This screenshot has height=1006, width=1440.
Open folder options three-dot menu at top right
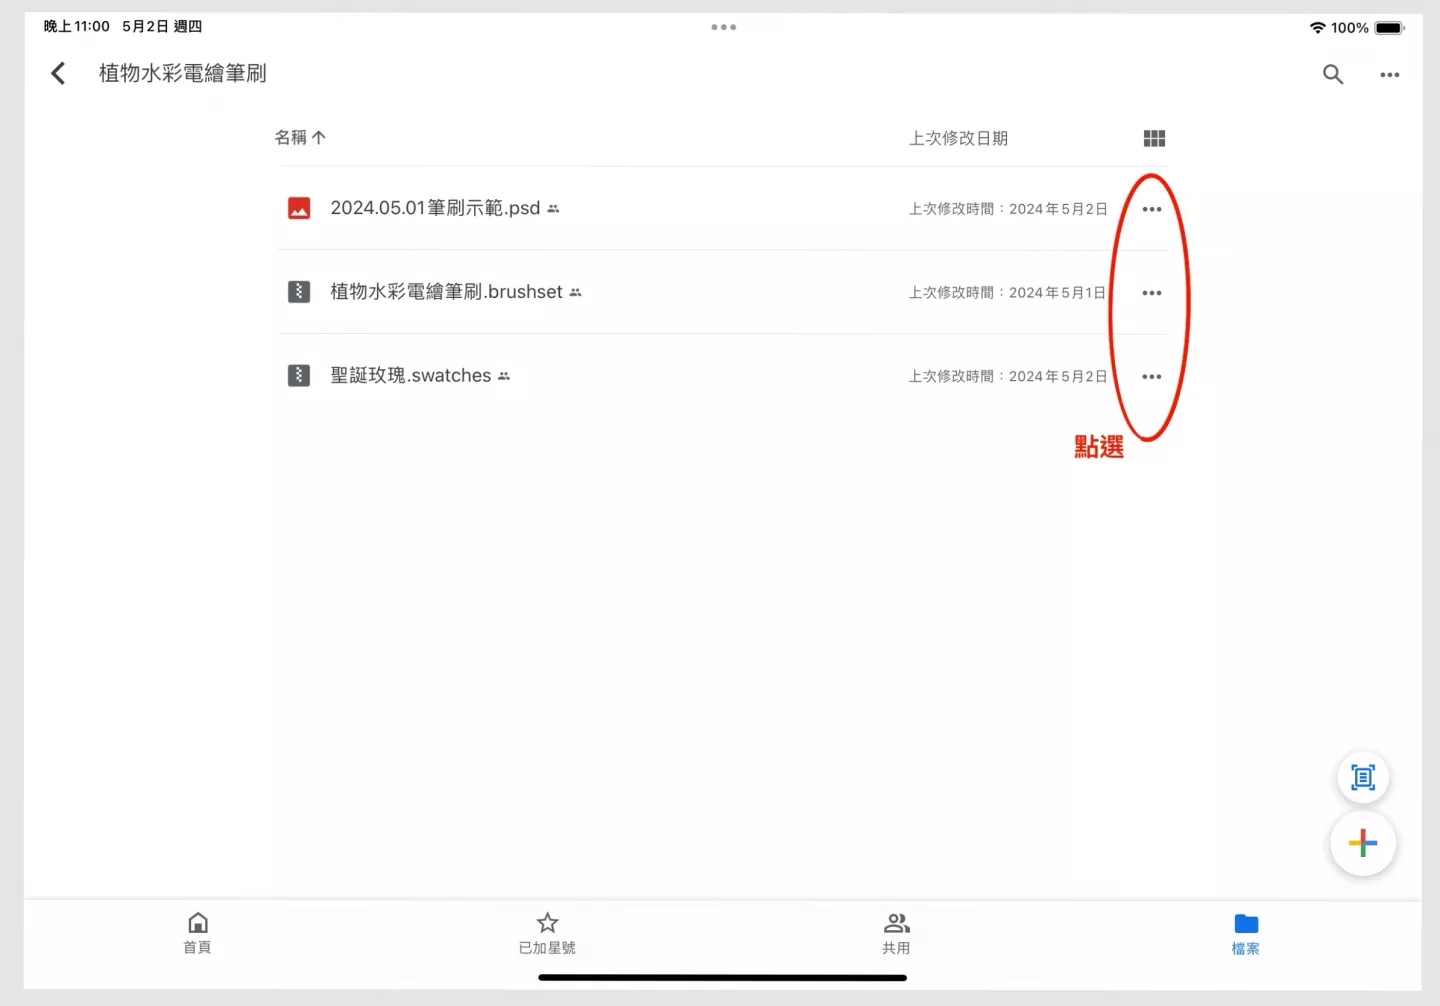tap(1389, 75)
